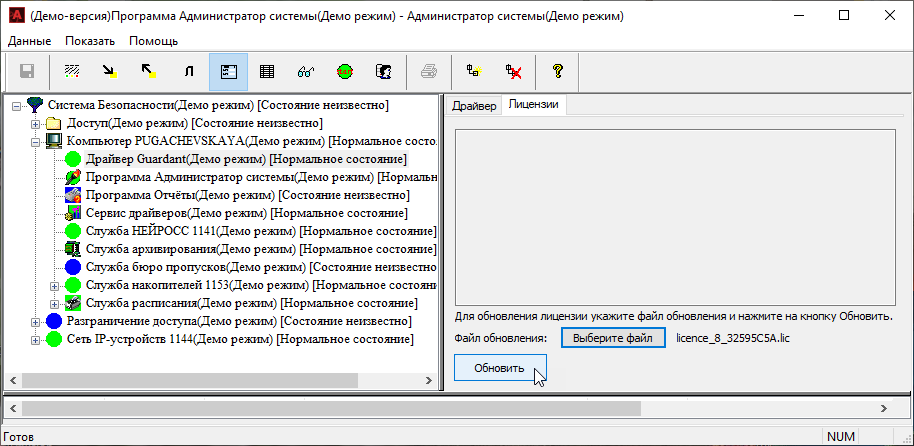Click the table grid icon in the toolbar
Image resolution: width=914 pixels, height=446 pixels.
click(267, 71)
